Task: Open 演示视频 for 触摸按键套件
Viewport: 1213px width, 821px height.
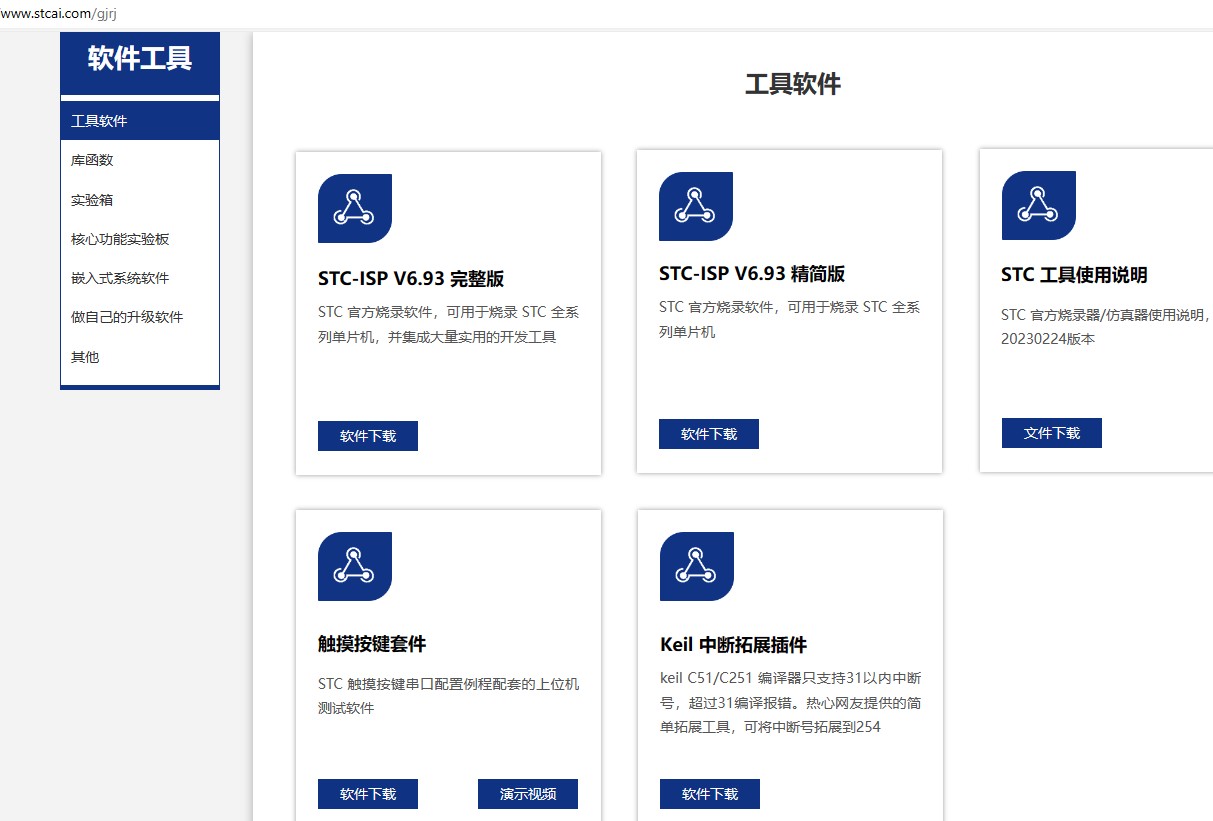Action: pos(528,794)
